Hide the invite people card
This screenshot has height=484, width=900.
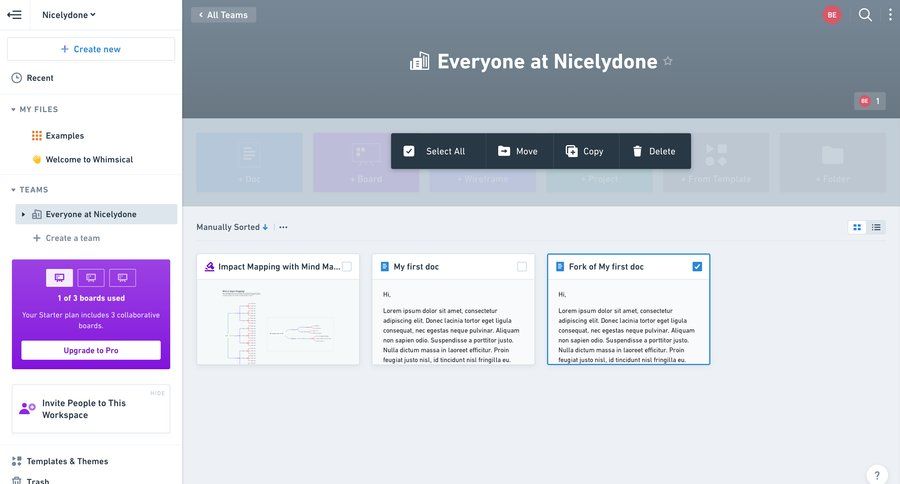click(157, 393)
